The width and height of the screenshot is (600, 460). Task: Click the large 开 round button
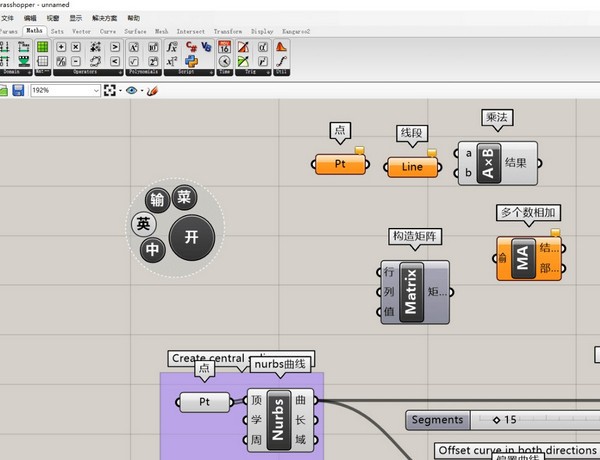[192, 237]
